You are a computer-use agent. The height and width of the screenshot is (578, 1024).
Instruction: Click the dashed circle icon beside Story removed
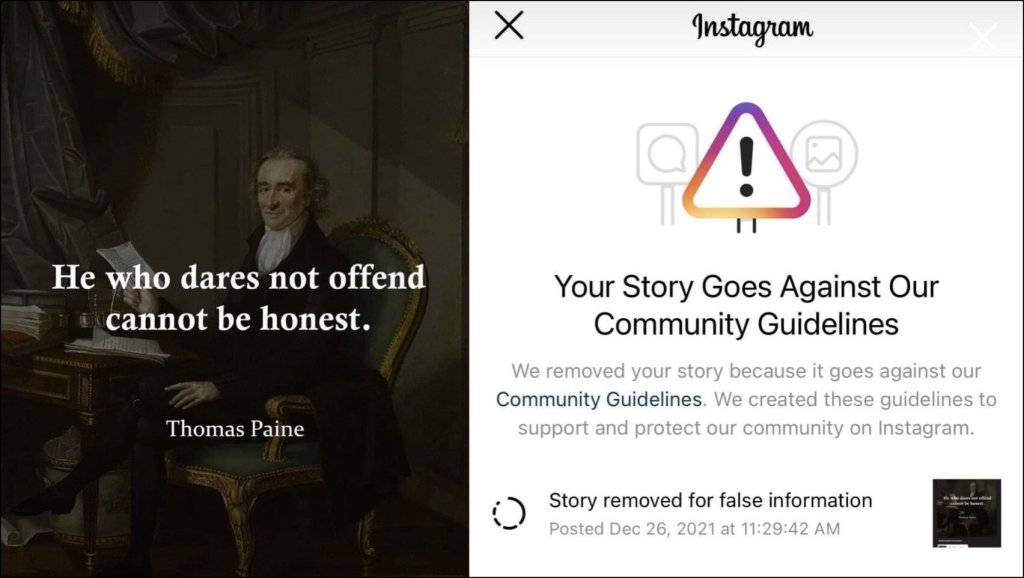509,513
